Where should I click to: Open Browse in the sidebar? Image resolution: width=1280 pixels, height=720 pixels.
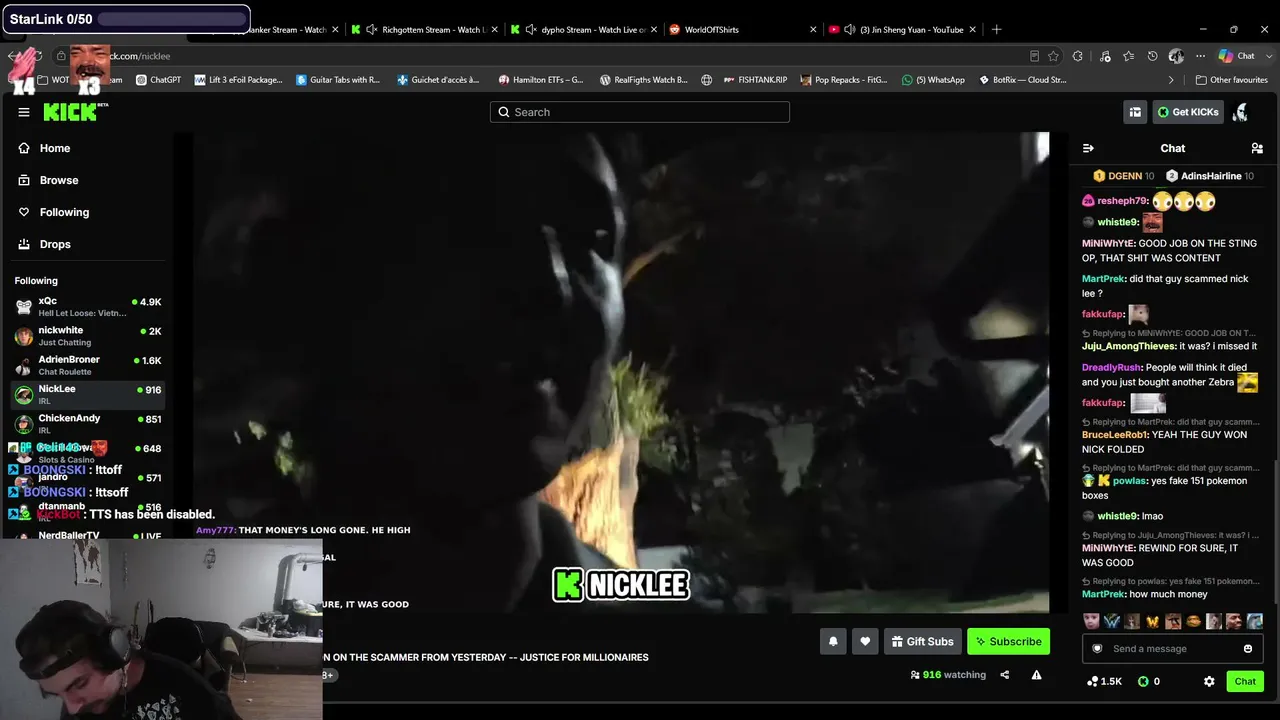(x=59, y=180)
